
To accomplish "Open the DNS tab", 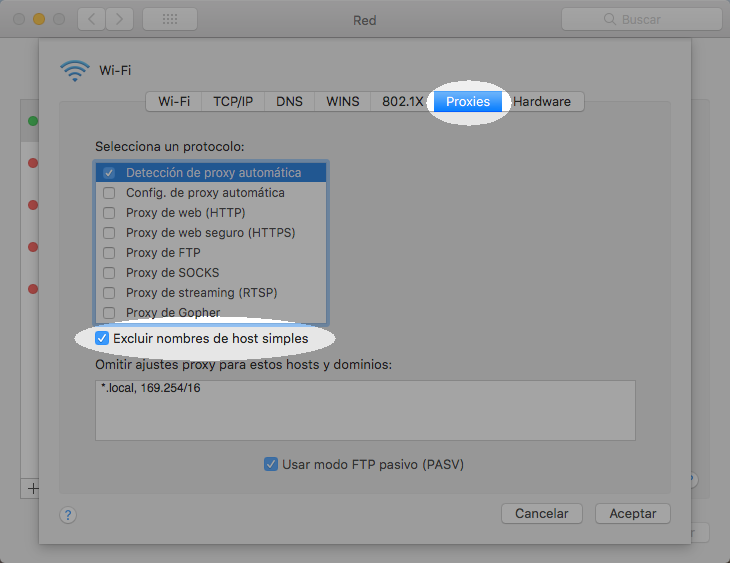I will (289, 102).
